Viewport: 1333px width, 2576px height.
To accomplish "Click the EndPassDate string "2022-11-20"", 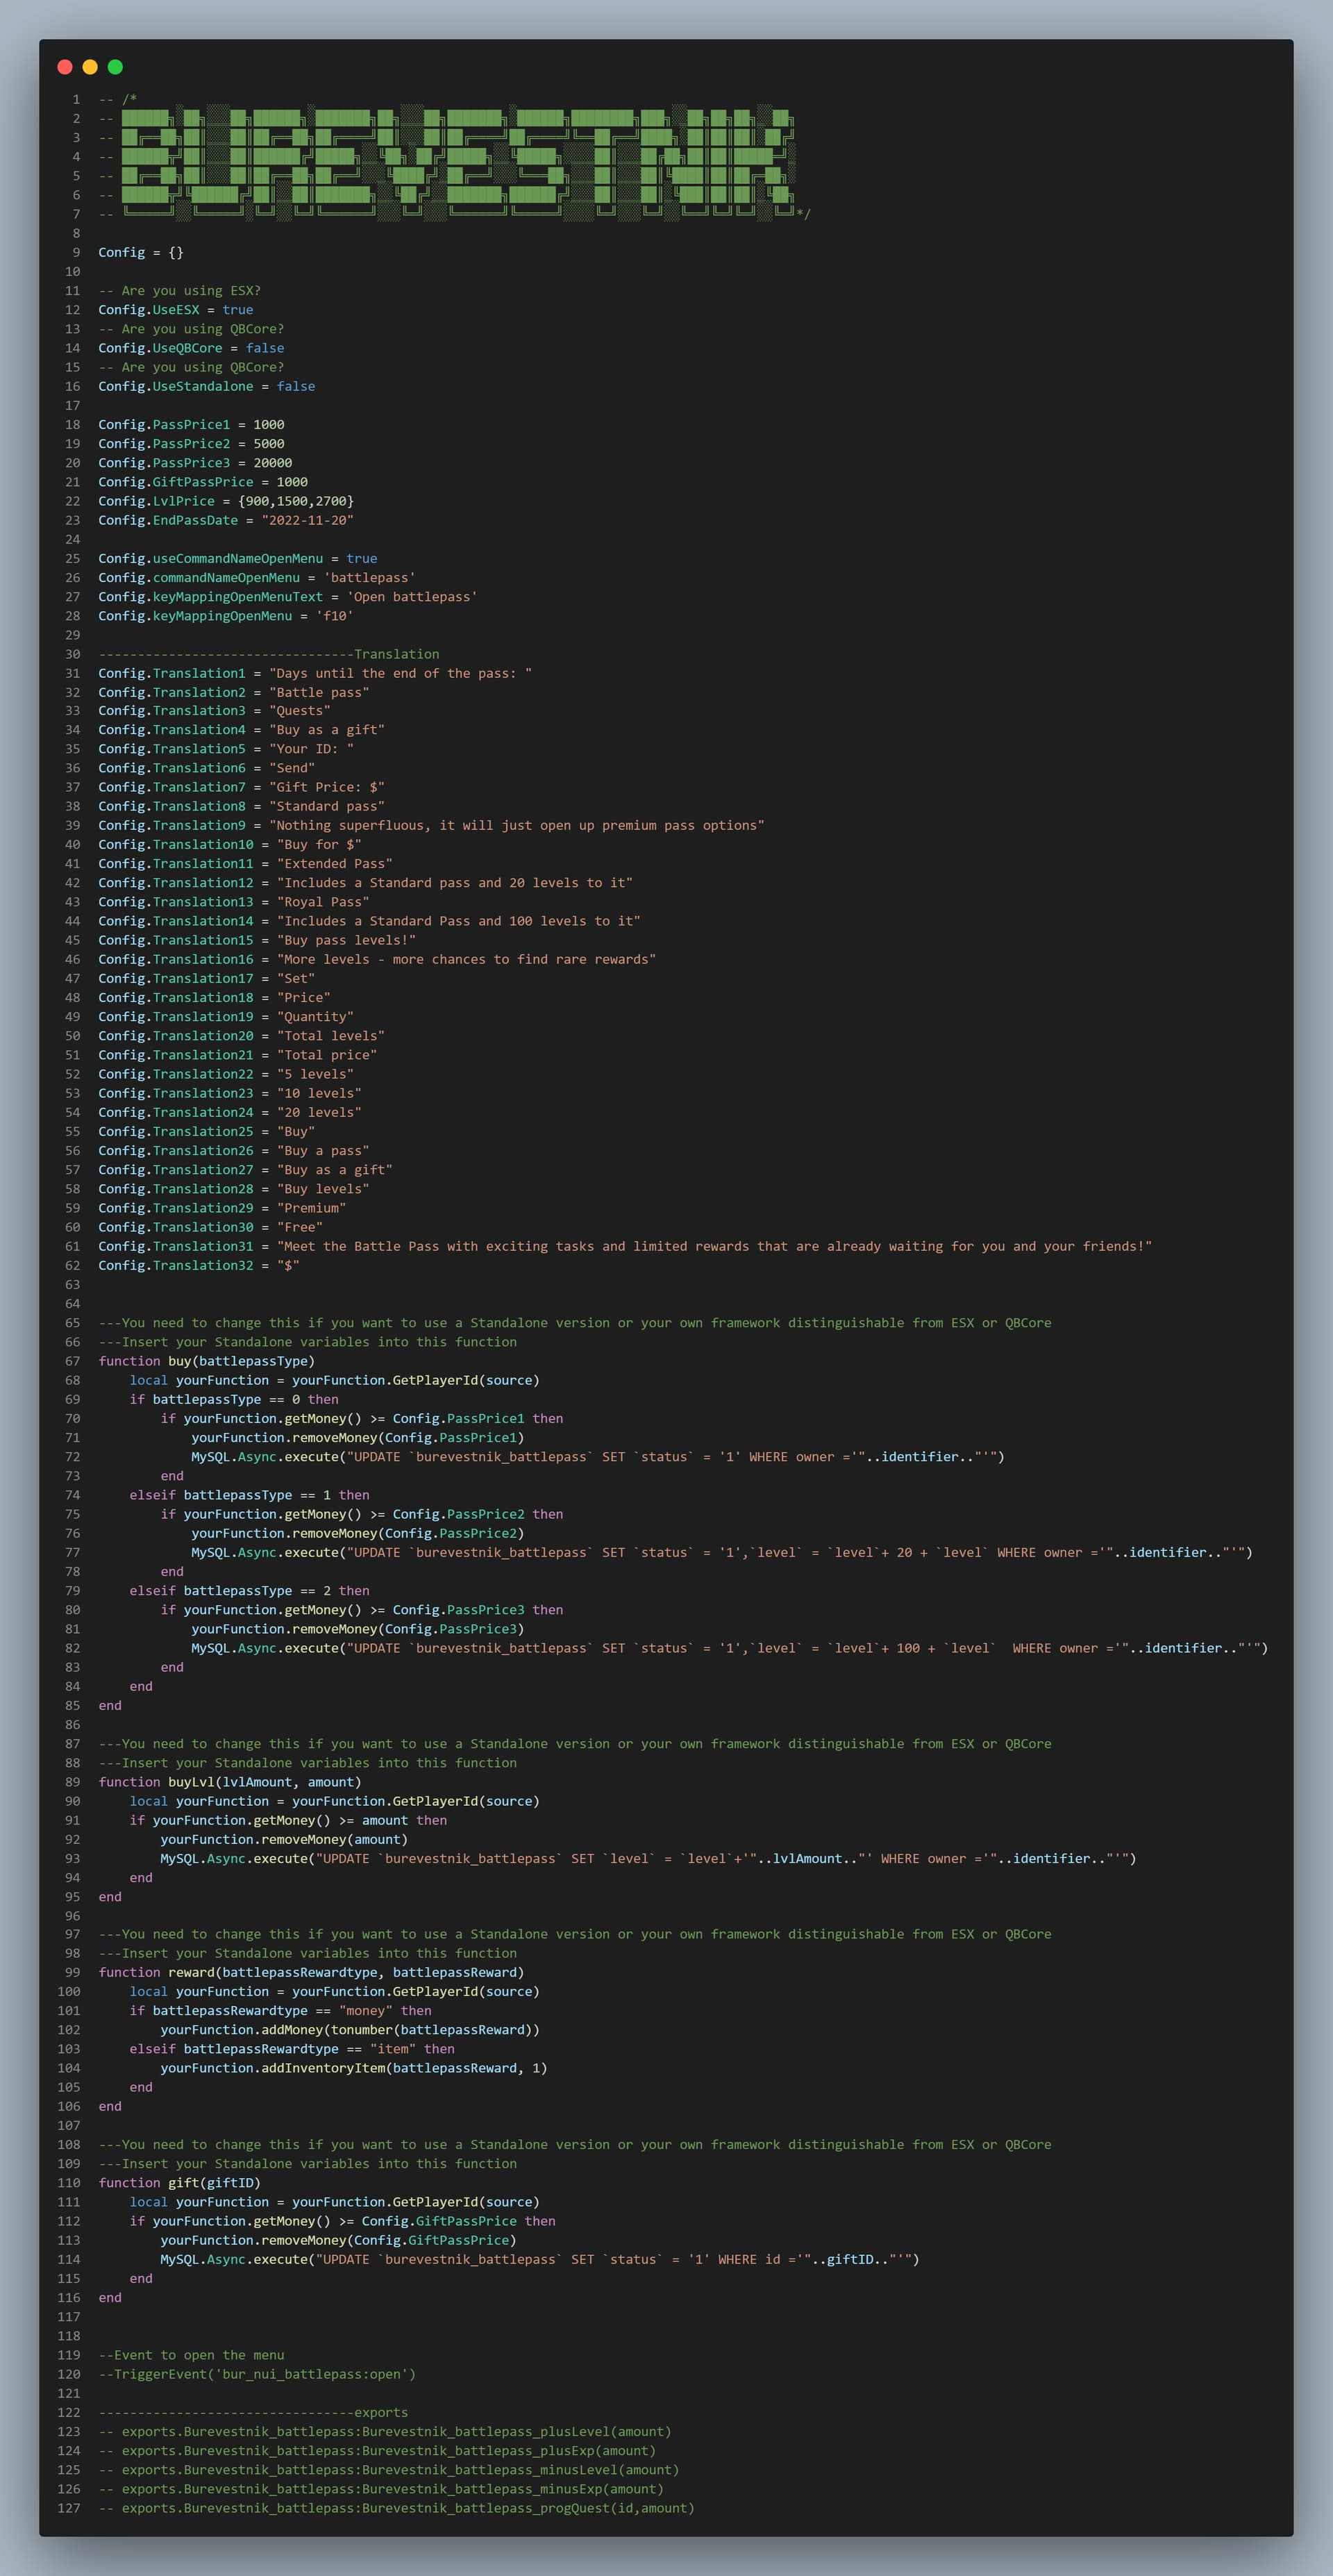I will (x=307, y=520).
